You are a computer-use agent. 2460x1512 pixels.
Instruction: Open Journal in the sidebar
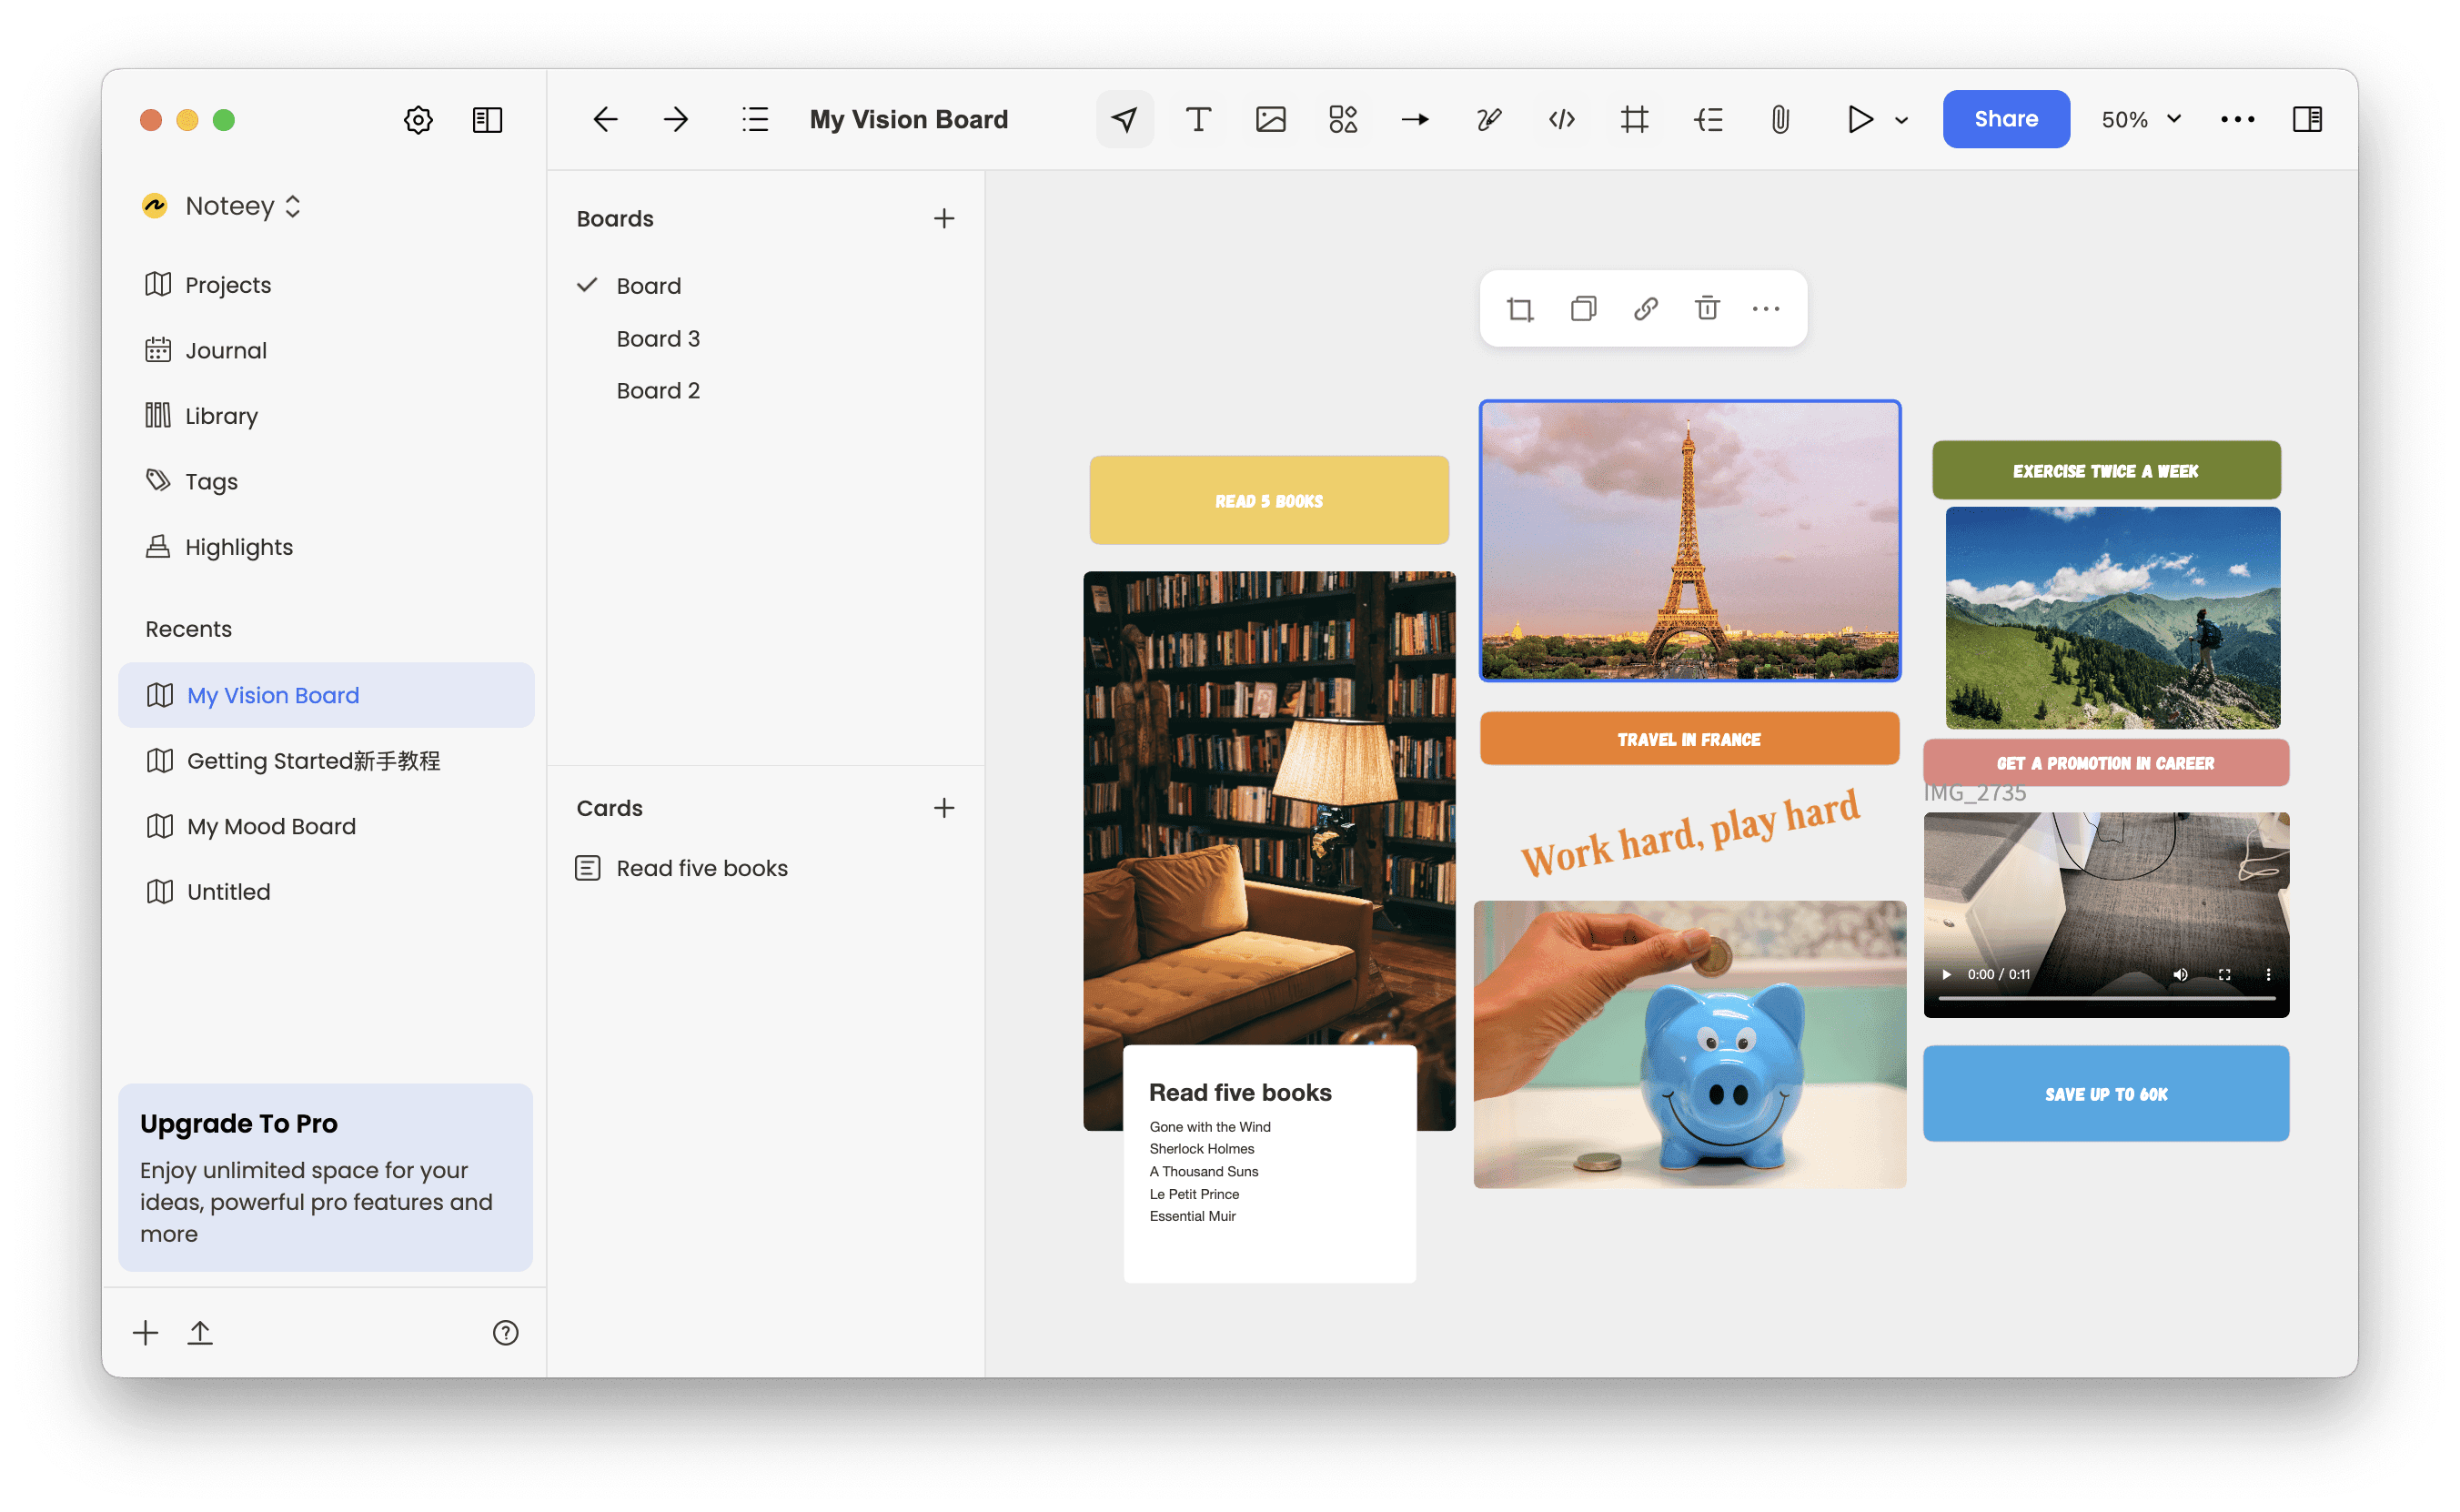(x=206, y=350)
